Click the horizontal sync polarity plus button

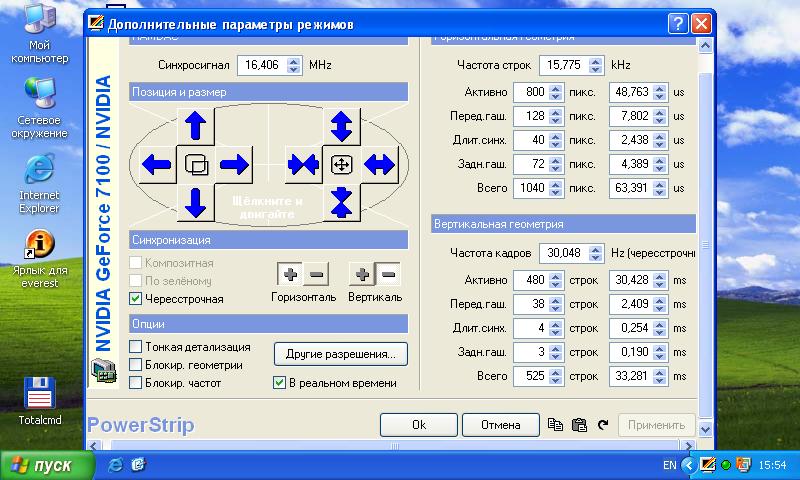point(290,273)
